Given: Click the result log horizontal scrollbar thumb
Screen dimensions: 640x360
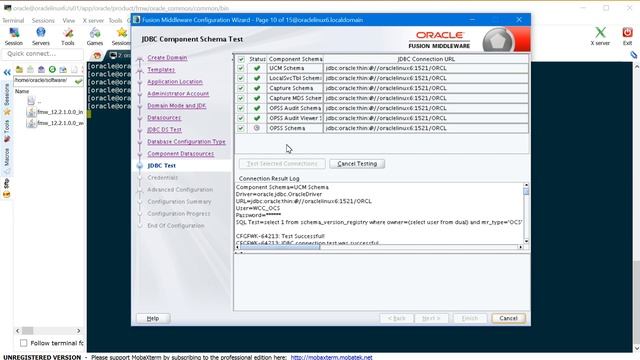Looking at the screenshot, I should (280, 247).
